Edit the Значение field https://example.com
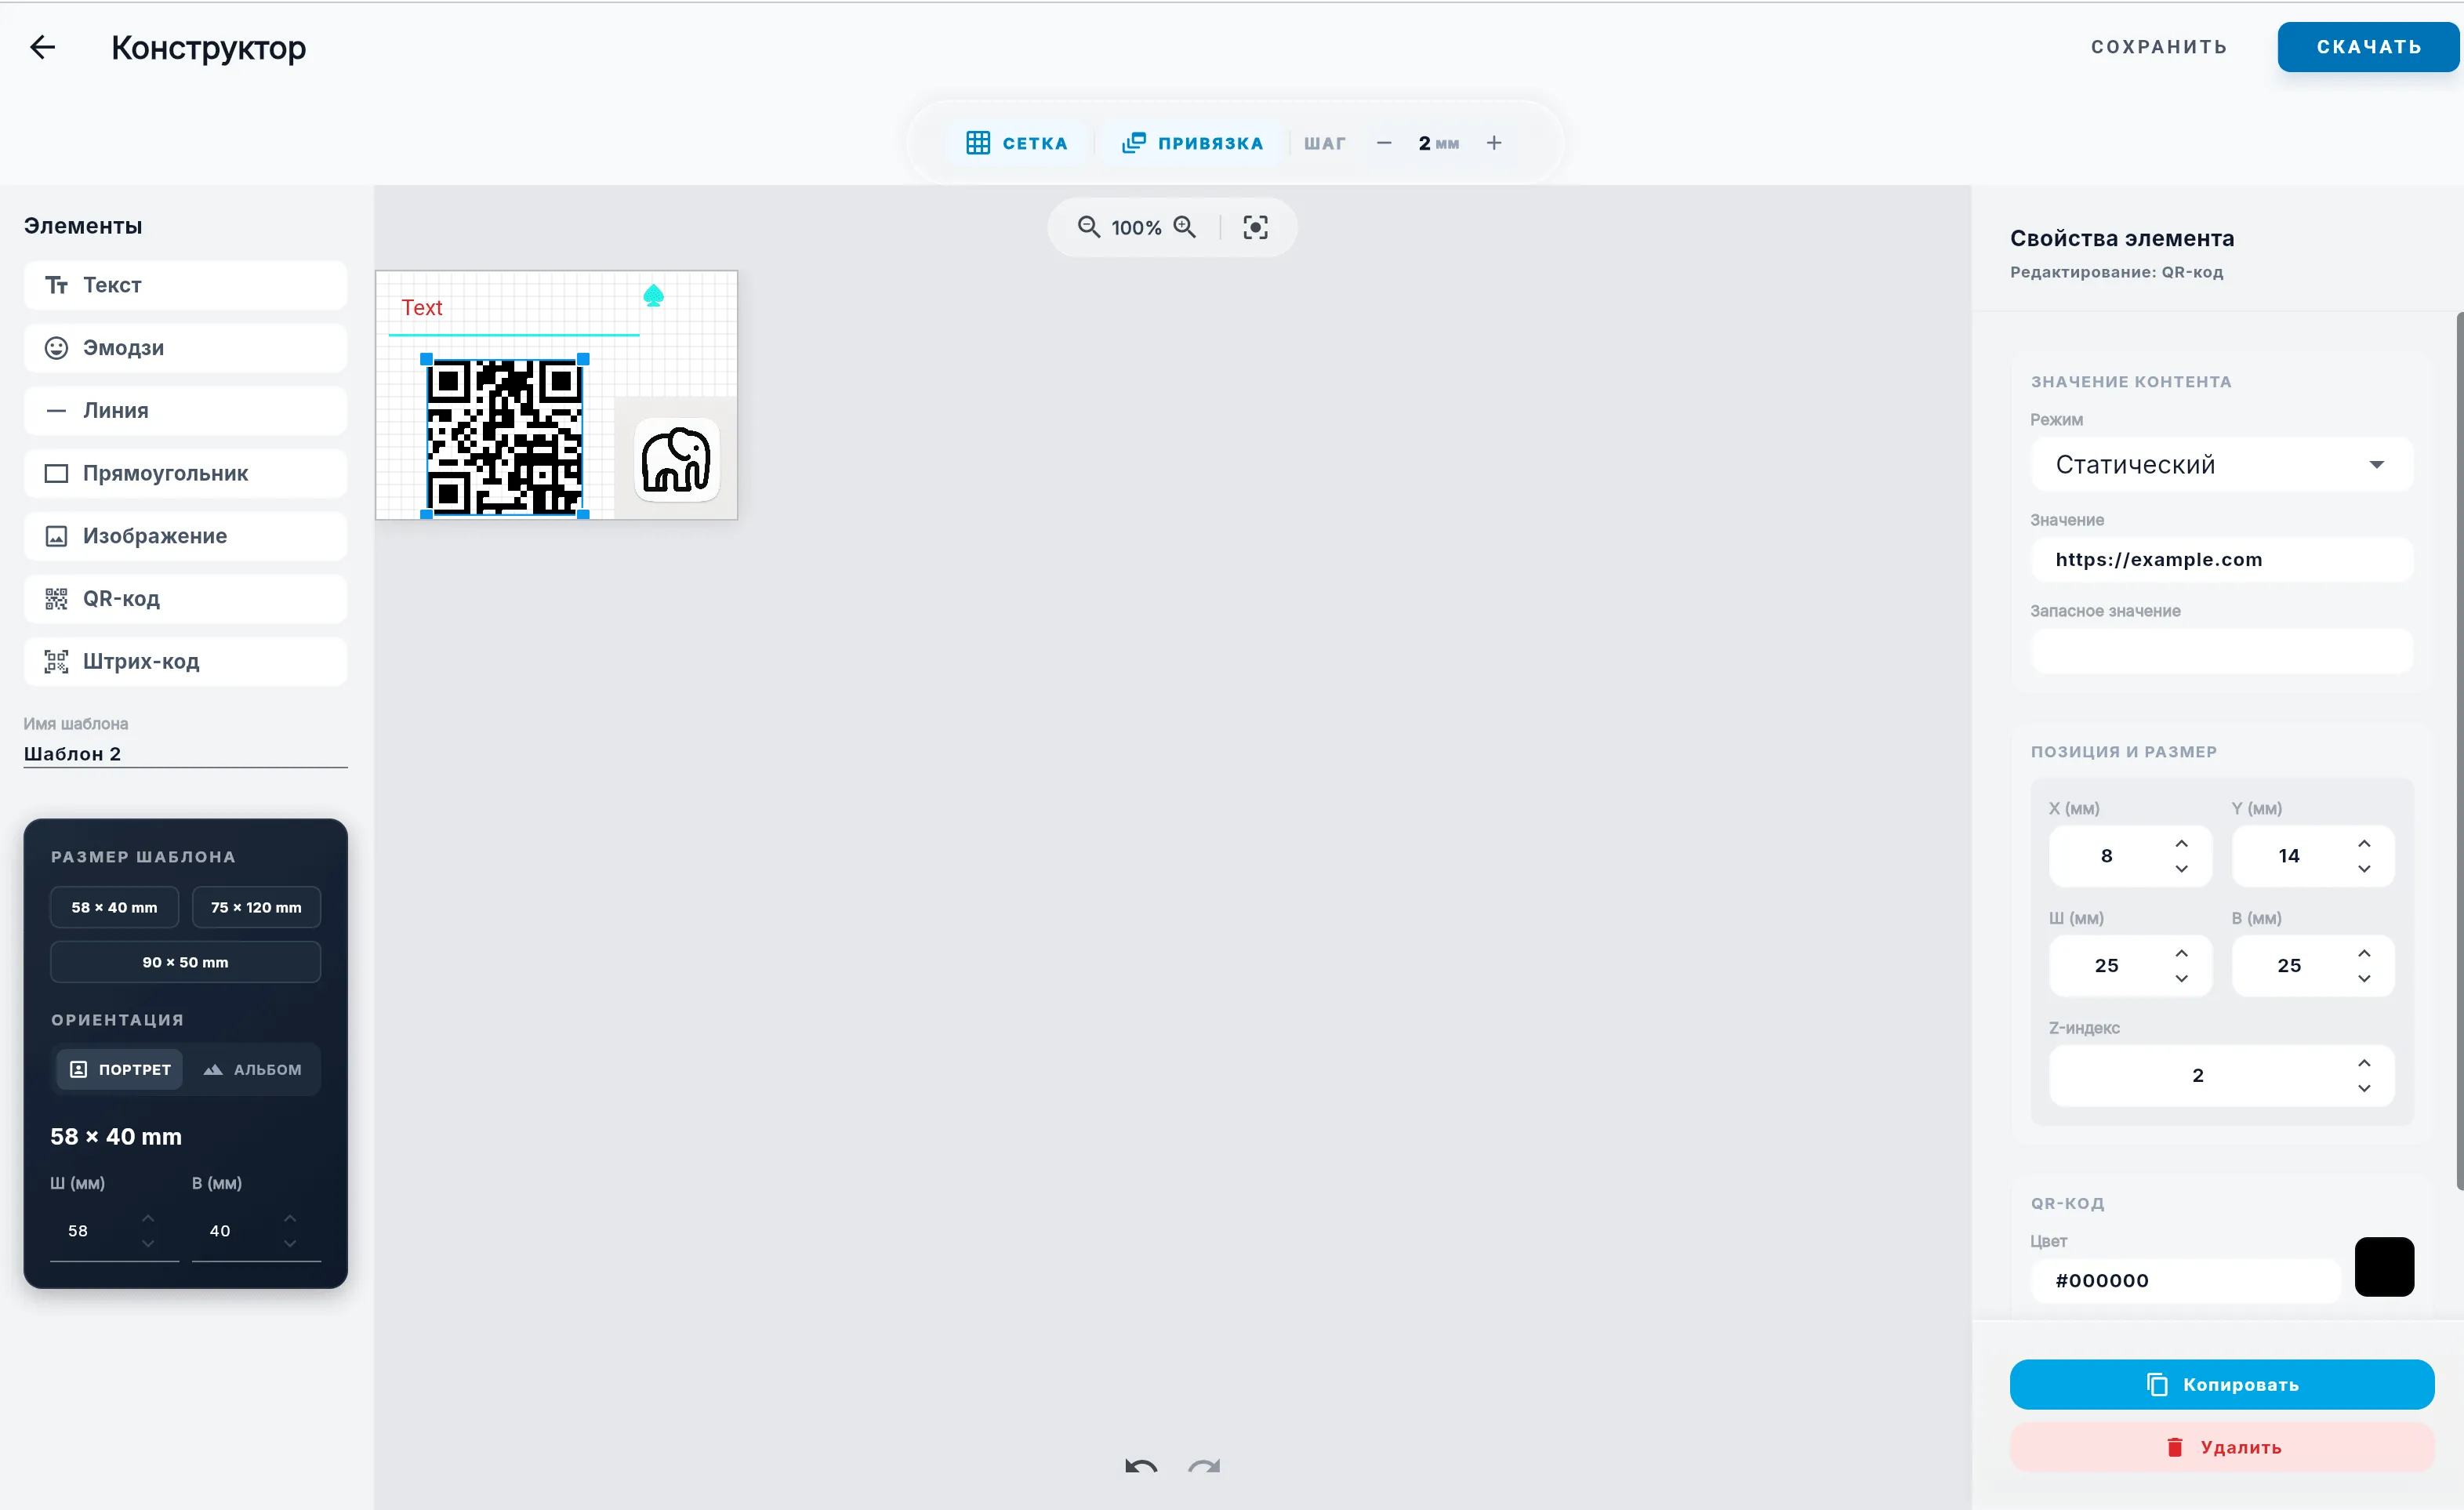Screen dimensions: 2464x1510 click(2222, 560)
